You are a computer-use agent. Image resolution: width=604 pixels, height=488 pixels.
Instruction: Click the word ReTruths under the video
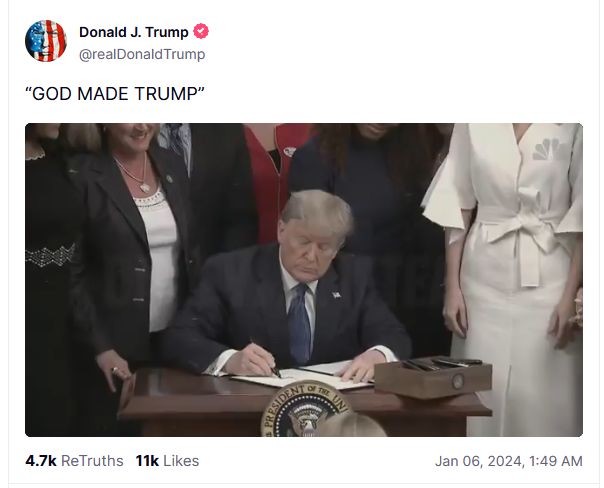pos(92,461)
